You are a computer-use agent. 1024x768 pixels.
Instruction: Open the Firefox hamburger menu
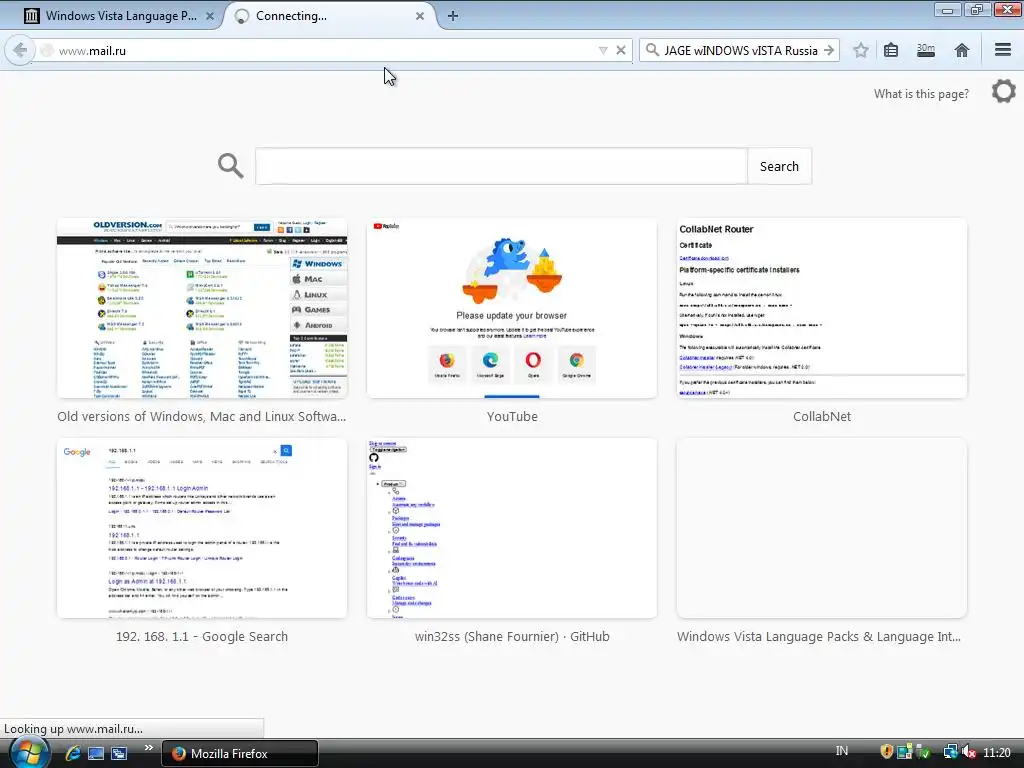pyautogui.click(x=1003, y=50)
